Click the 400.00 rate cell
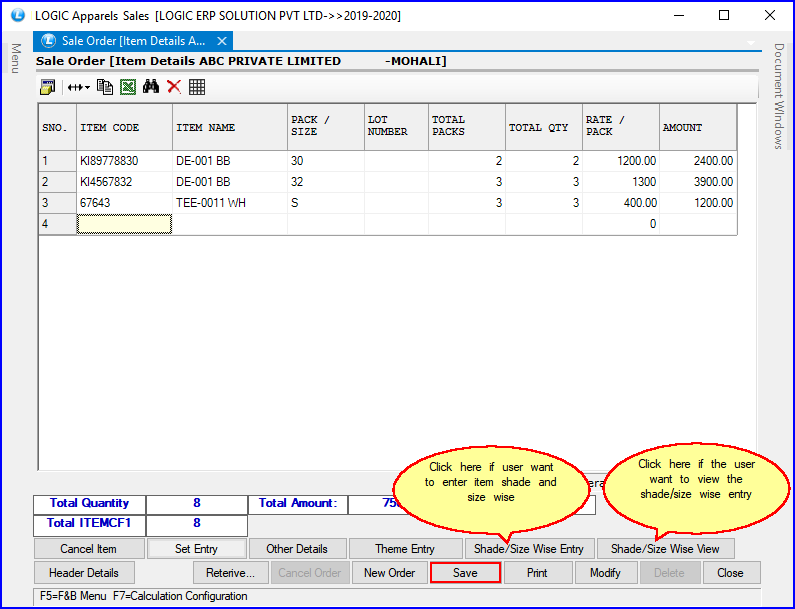The width and height of the screenshot is (795, 609). [621, 203]
